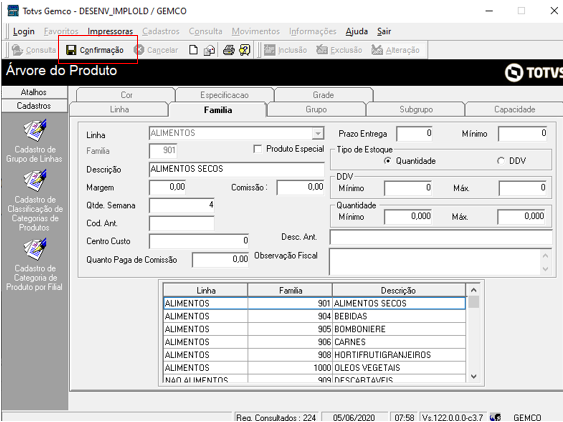
Task: Click the down arrow of the families list scrollbar
Action: 474,376
